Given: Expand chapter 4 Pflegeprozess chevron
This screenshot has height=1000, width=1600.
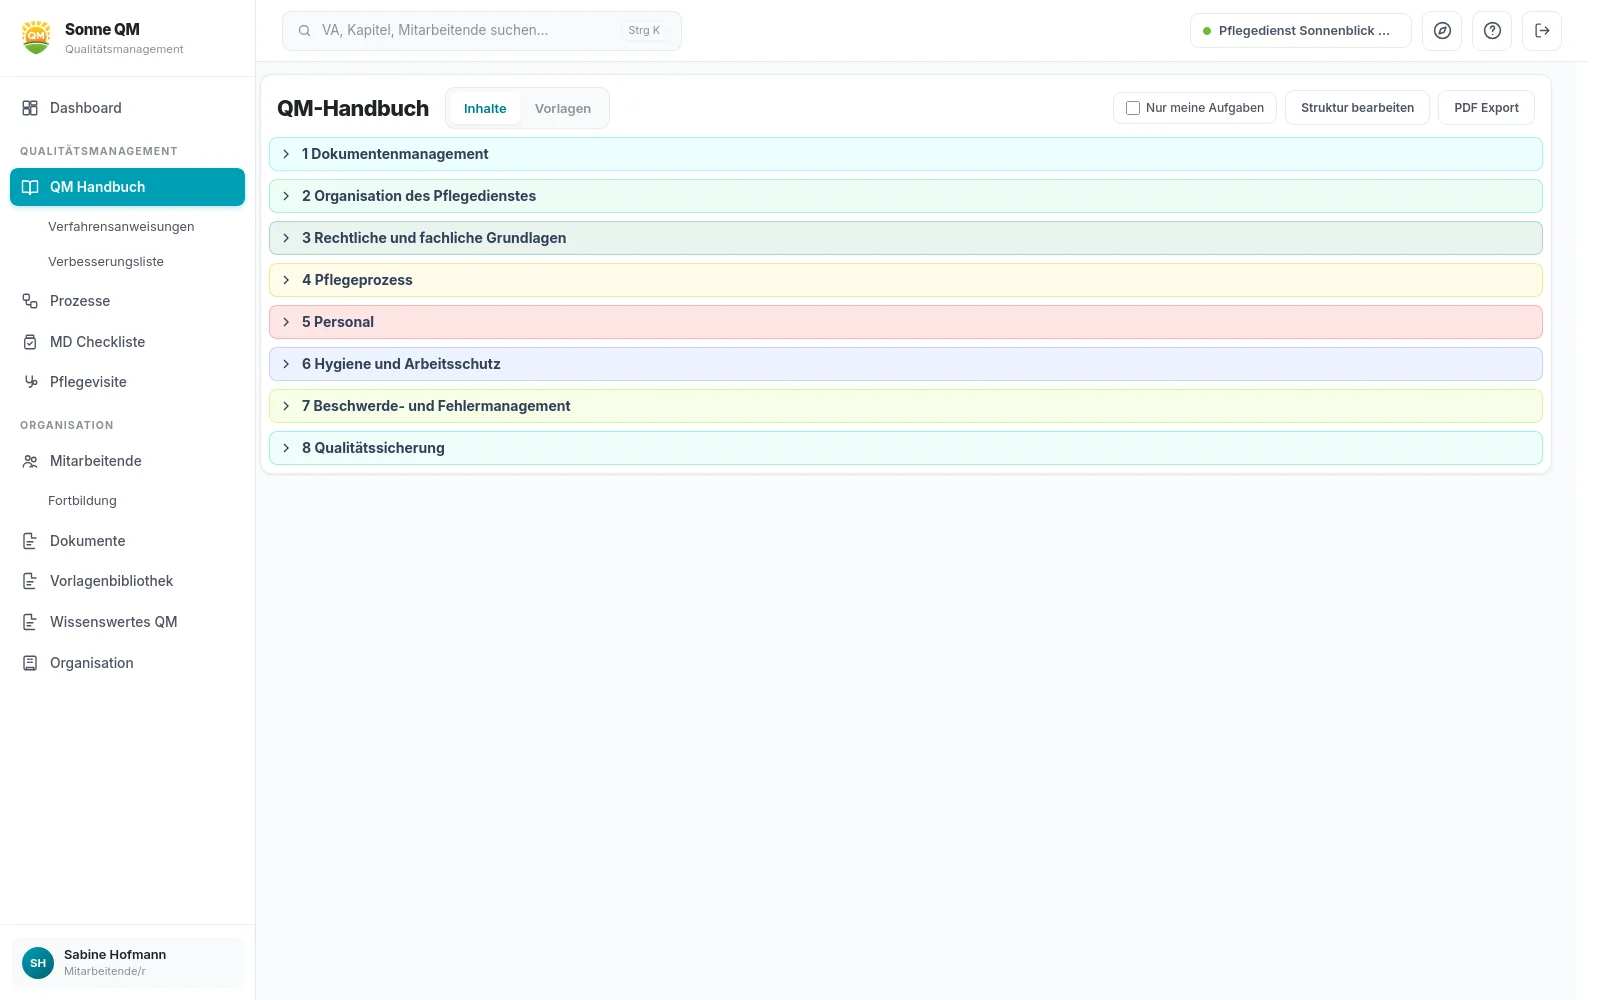Looking at the screenshot, I should click(x=286, y=280).
